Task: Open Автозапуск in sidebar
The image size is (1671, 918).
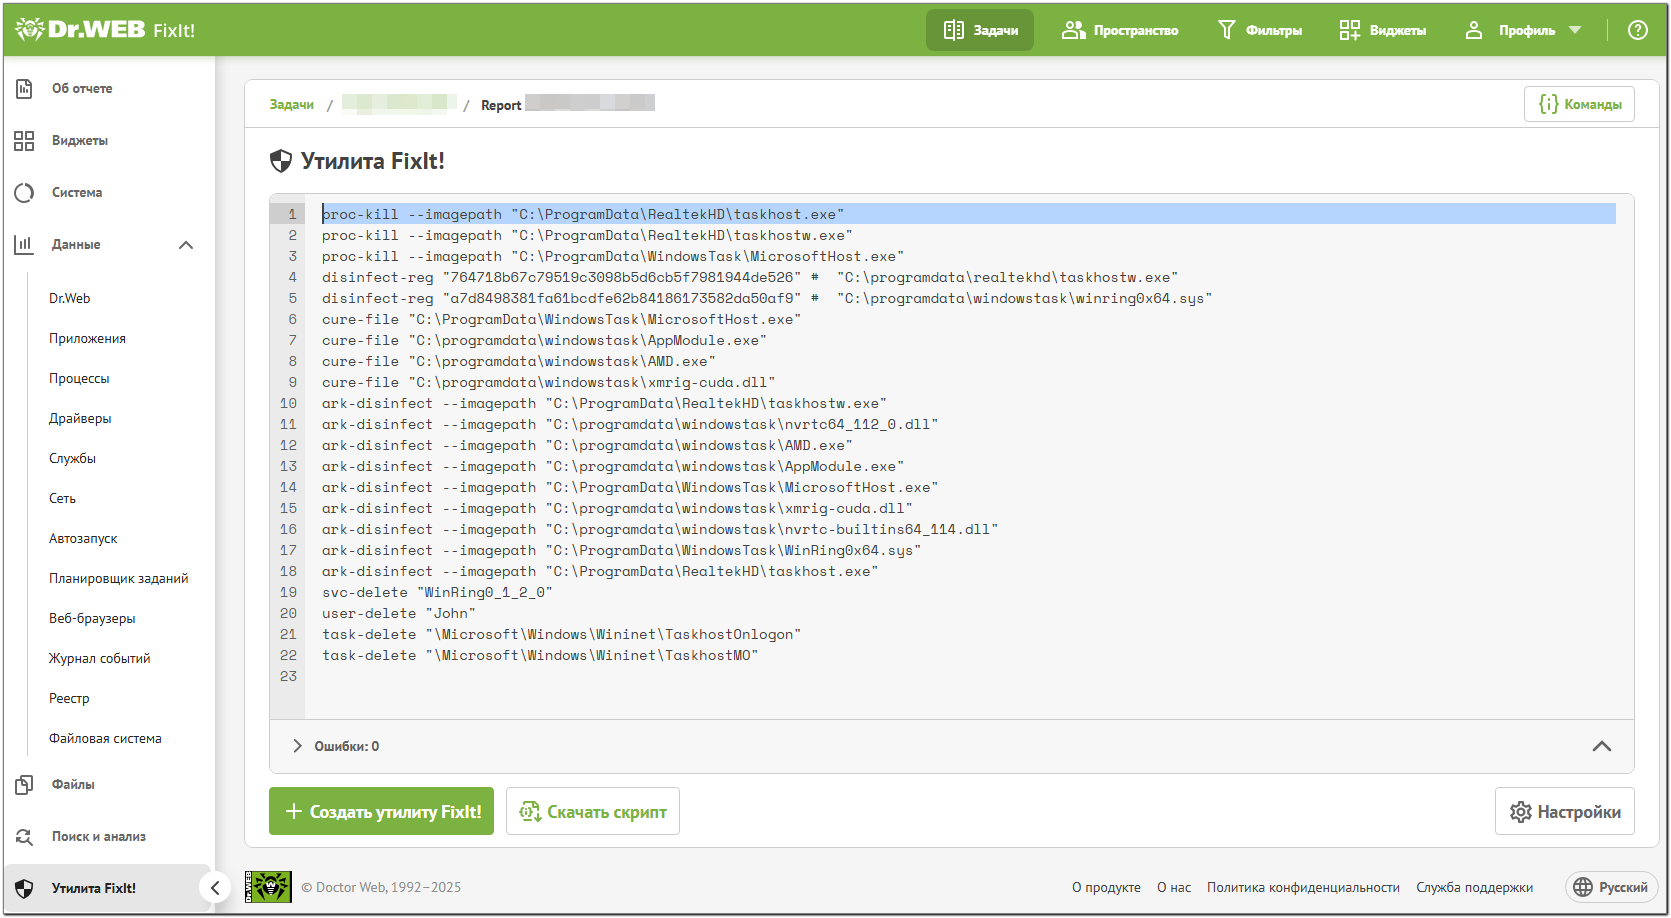Action: pyautogui.click(x=83, y=538)
